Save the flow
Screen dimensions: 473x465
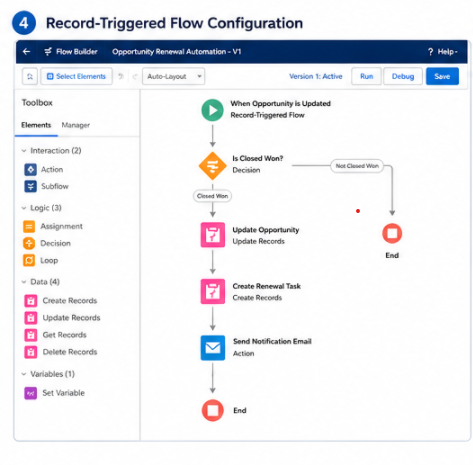pos(442,76)
